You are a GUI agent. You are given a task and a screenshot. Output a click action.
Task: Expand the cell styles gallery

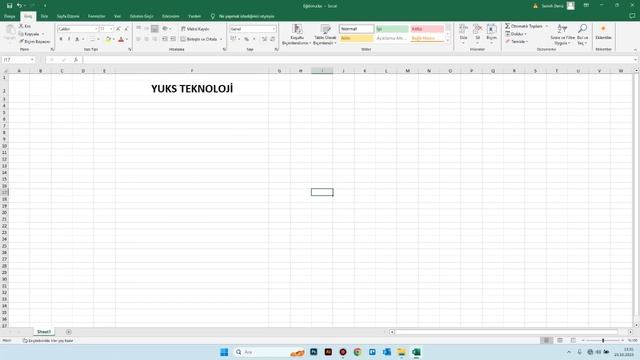448,40
